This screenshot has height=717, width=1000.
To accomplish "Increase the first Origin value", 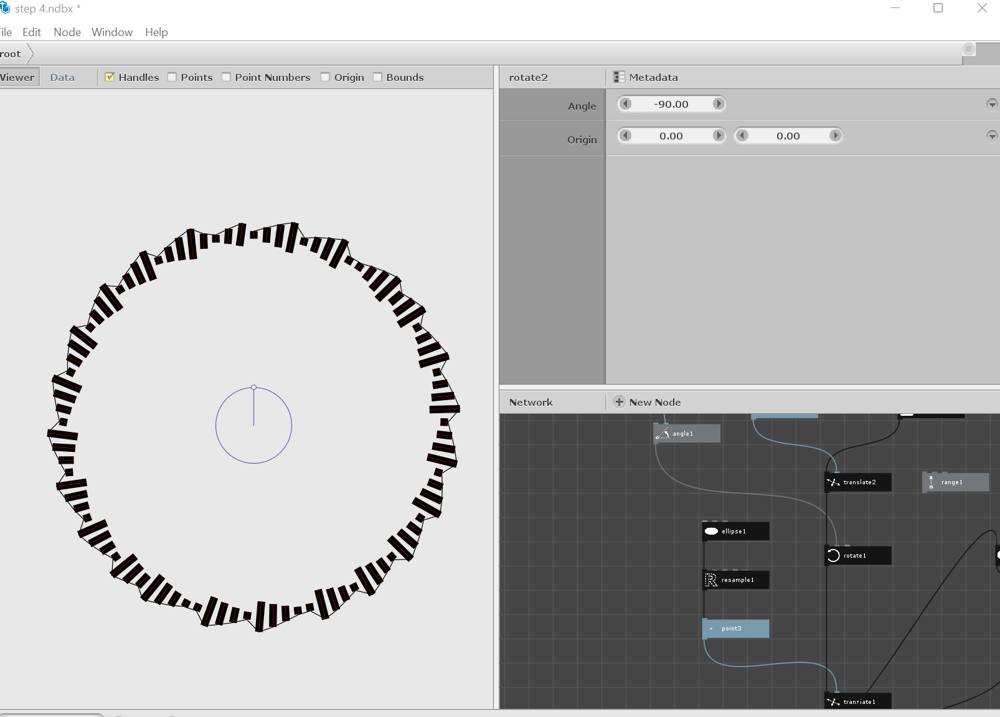I will pyautogui.click(x=718, y=135).
